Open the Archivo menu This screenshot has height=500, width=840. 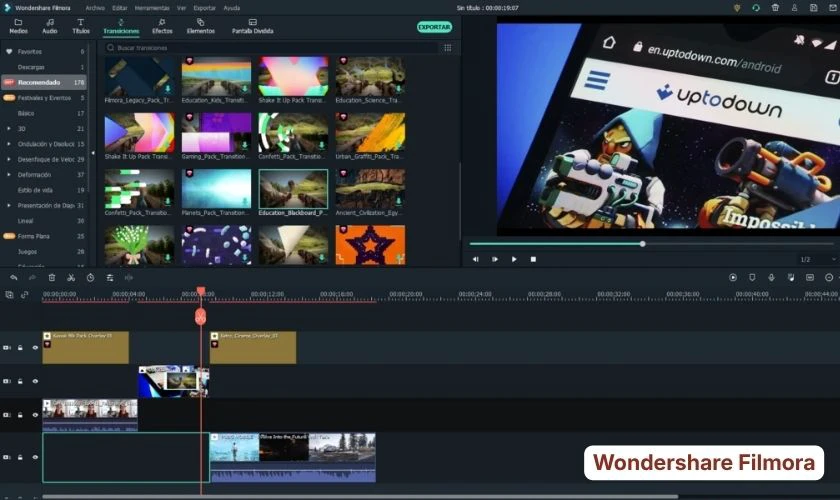[x=95, y=8]
